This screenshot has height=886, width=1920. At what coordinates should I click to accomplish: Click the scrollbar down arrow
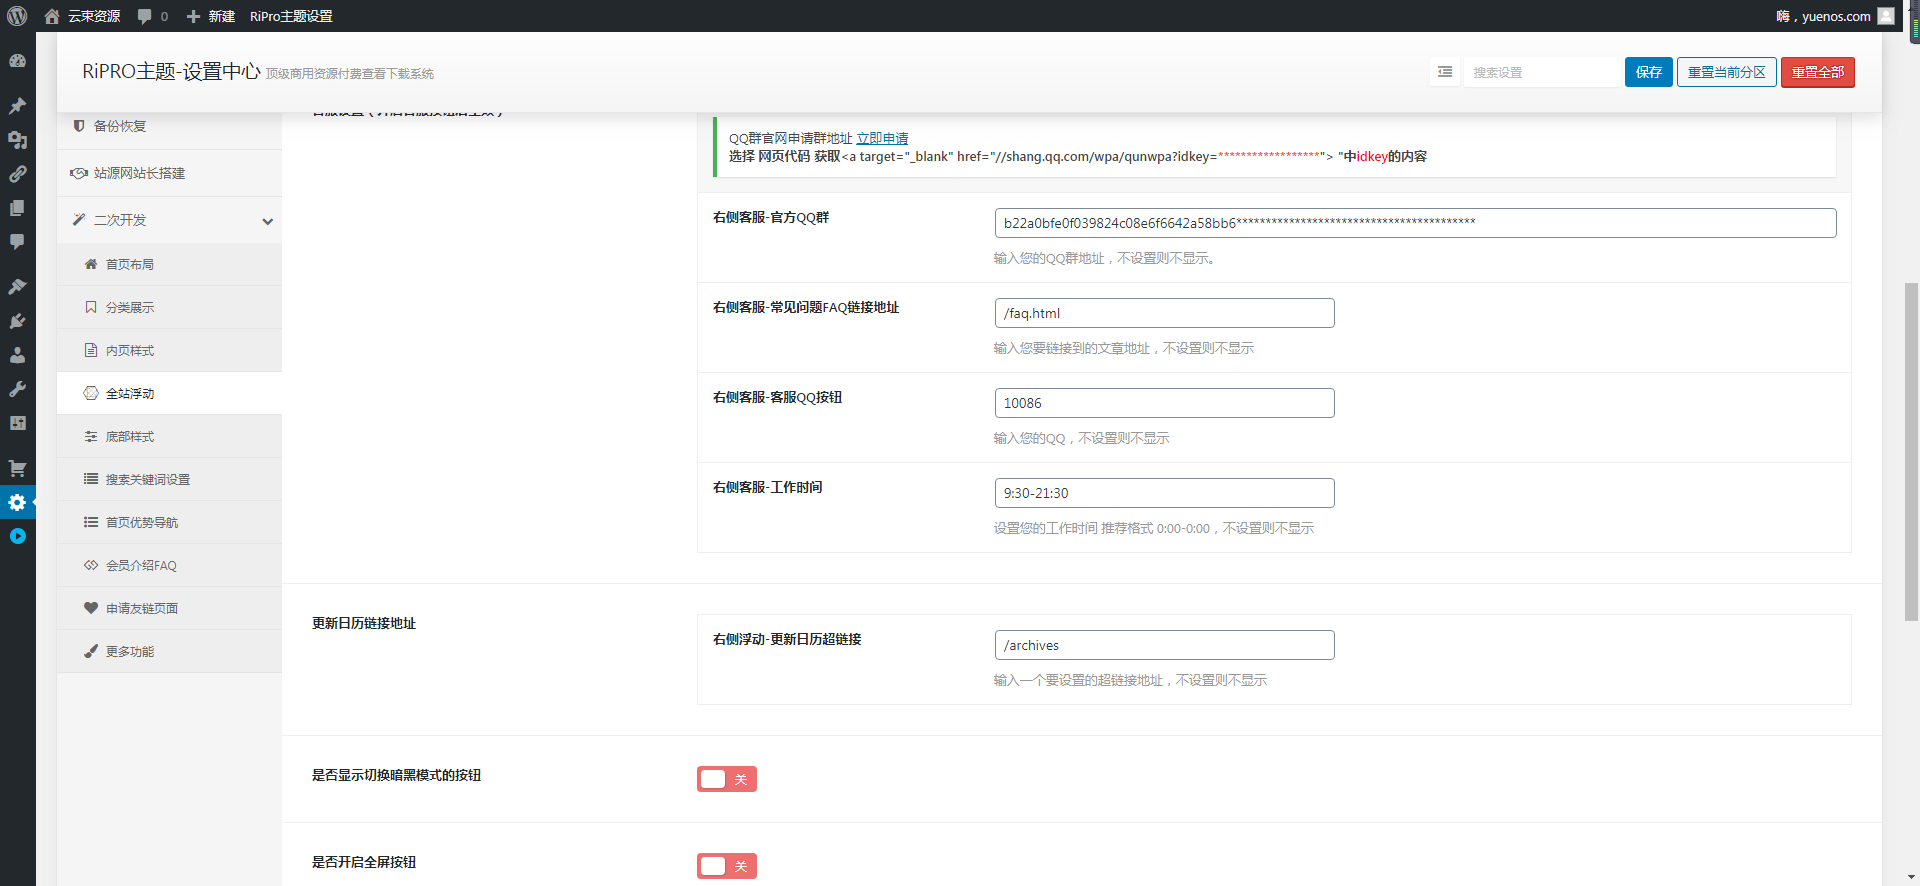(1911, 877)
